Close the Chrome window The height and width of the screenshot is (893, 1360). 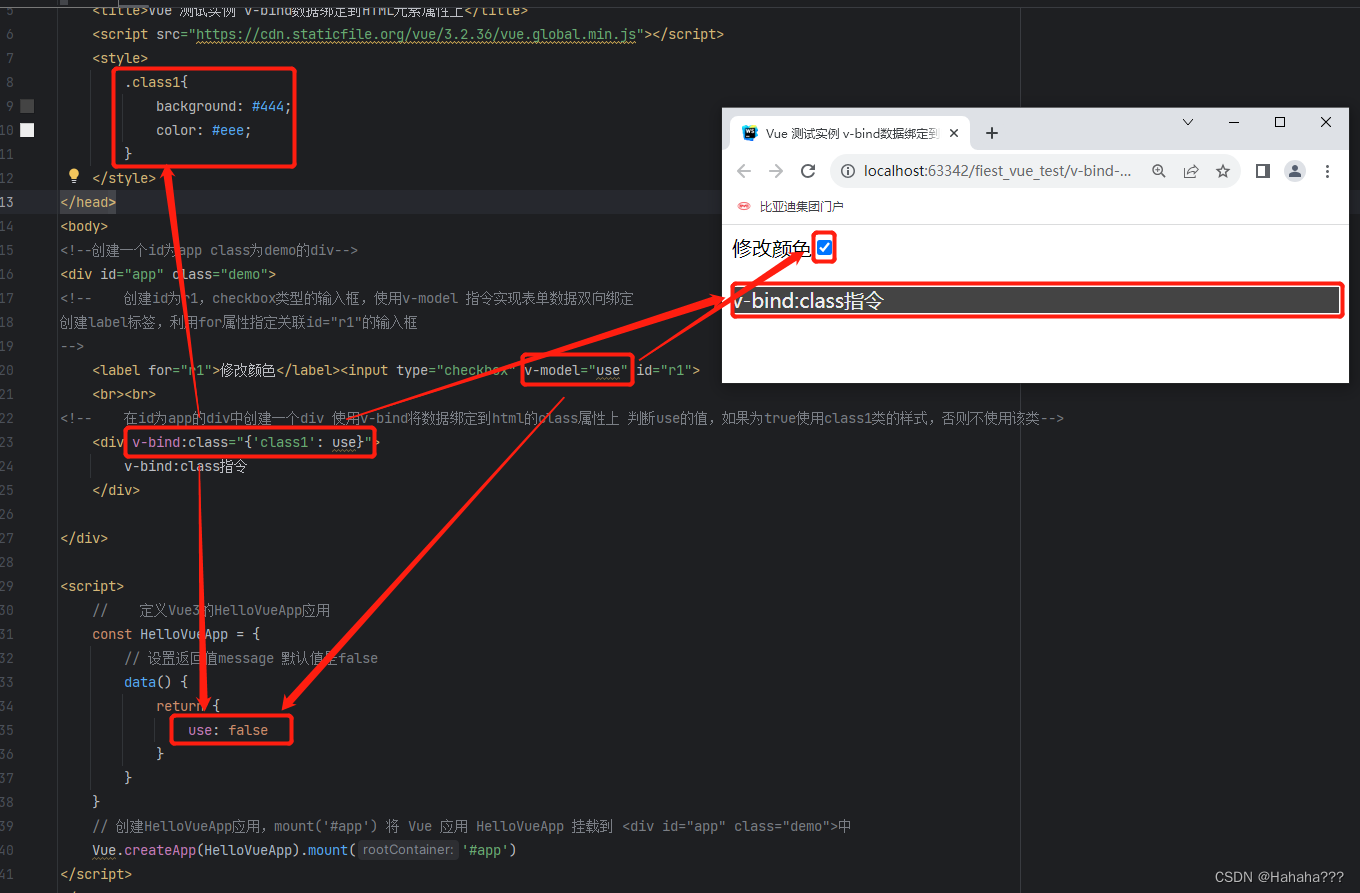tap(1326, 122)
